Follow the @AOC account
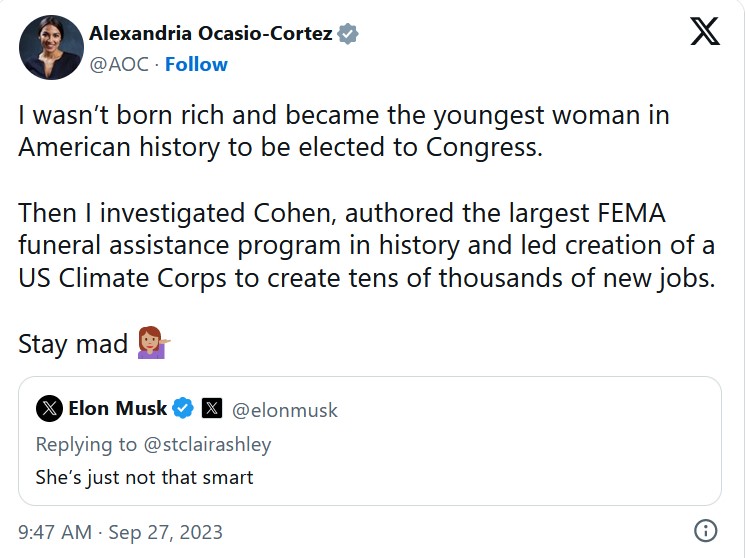The width and height of the screenshot is (746, 558). (x=196, y=64)
